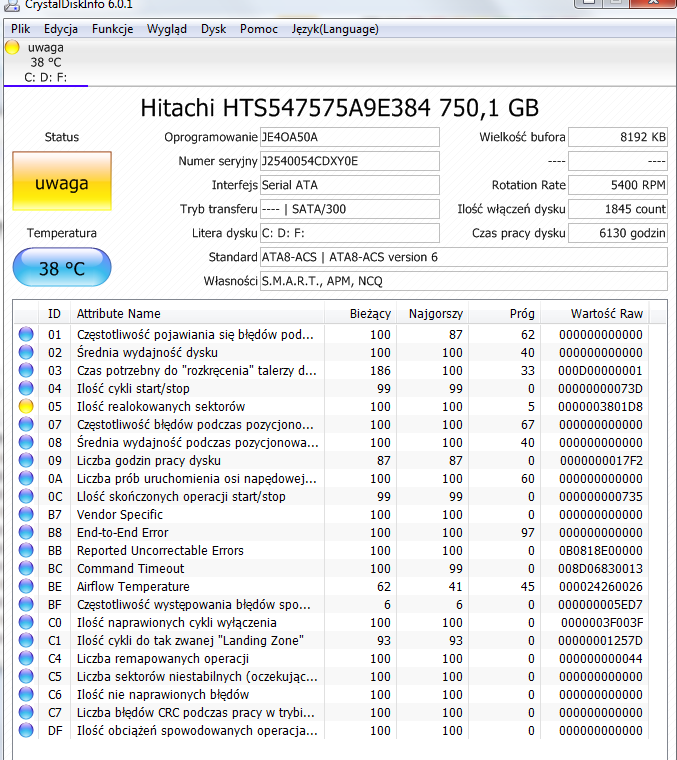This screenshot has height=760, width=677.
Task: Click the blue status icon for attribute 03
Action: click(x=26, y=370)
